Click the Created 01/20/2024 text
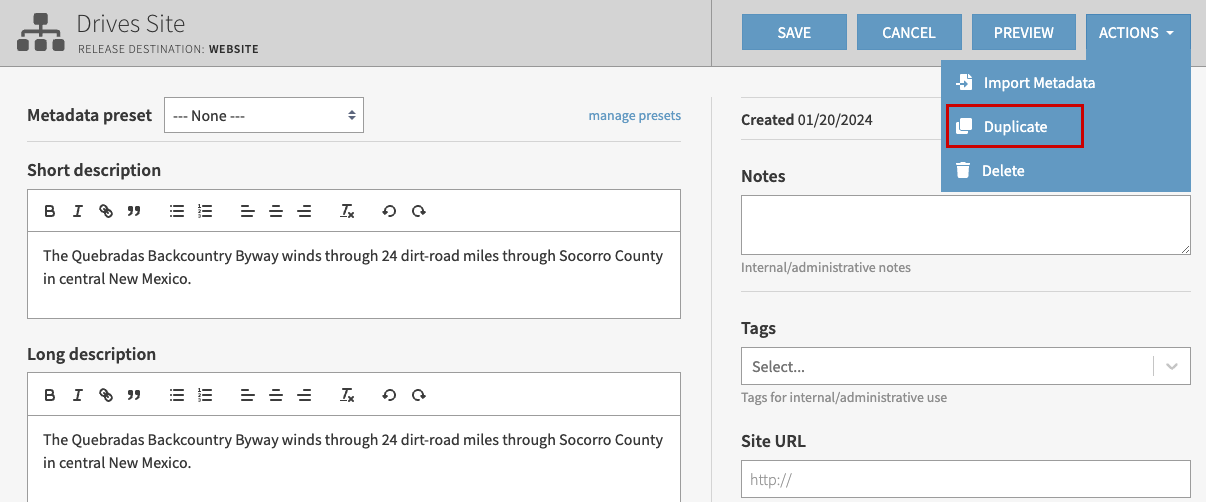 click(x=807, y=120)
